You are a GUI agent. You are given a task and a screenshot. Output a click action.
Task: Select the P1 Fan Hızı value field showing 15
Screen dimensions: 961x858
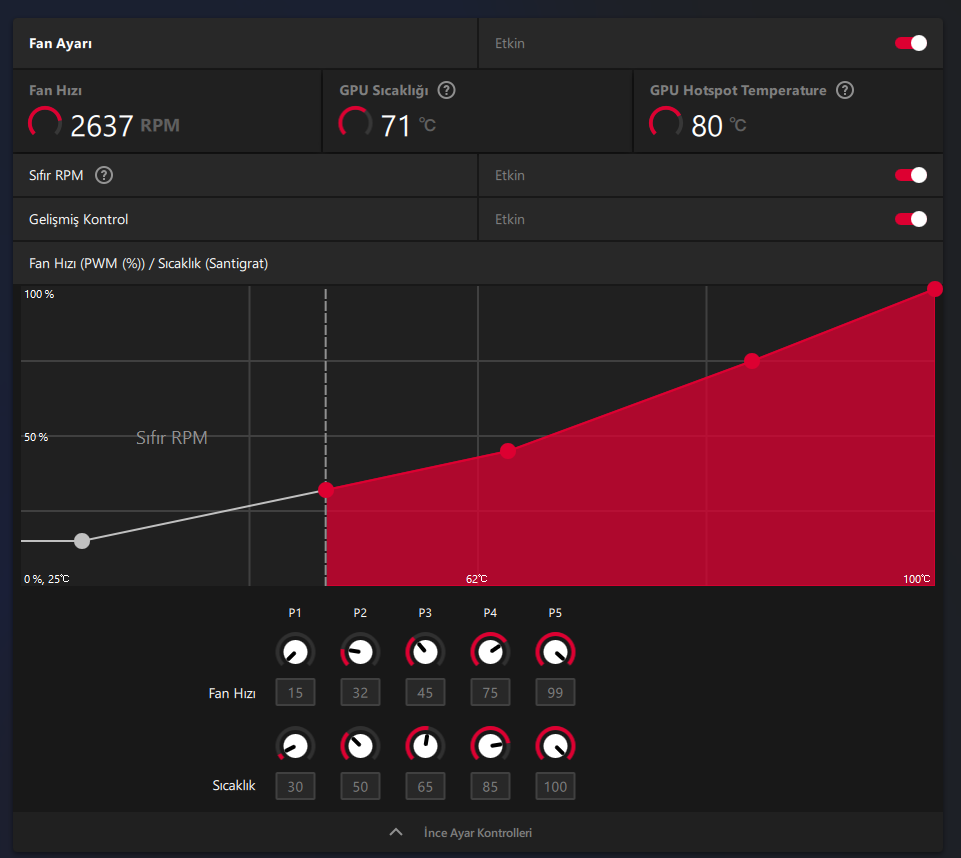click(295, 693)
